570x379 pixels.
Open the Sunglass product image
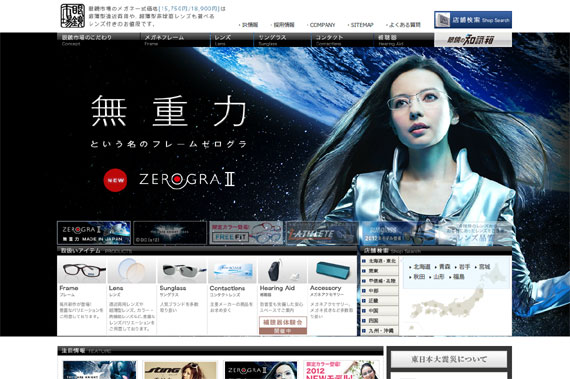coord(182,270)
